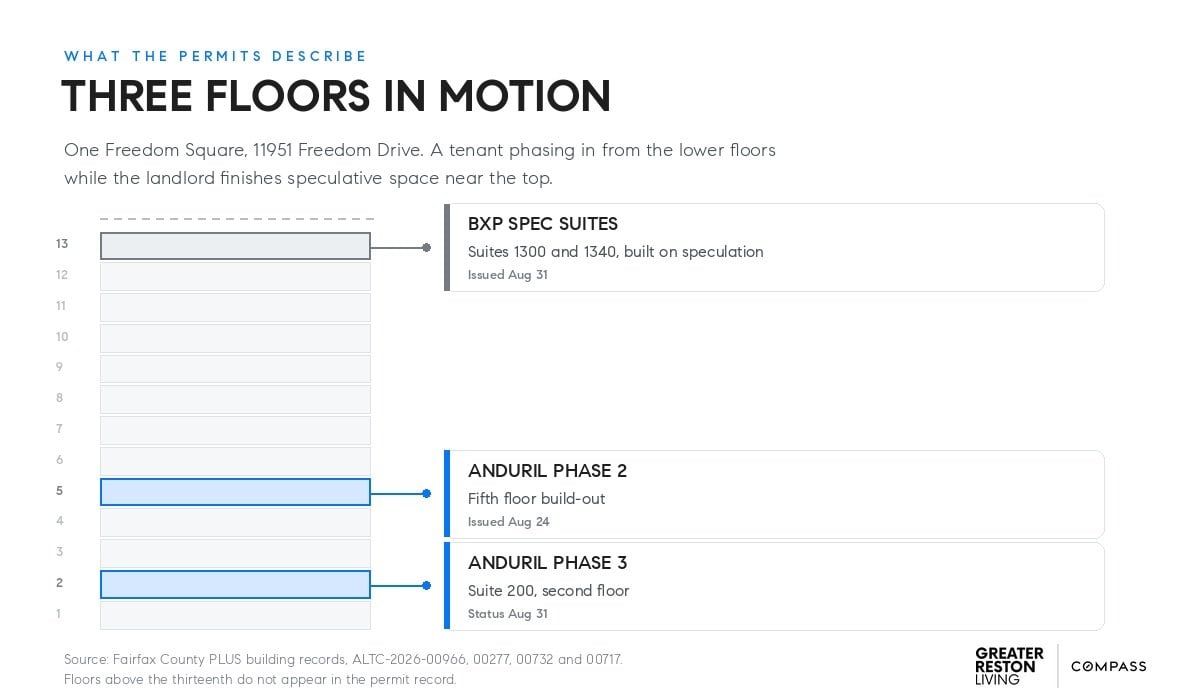
Task: Click the Greater Reston Living logo
Action: [1009, 666]
